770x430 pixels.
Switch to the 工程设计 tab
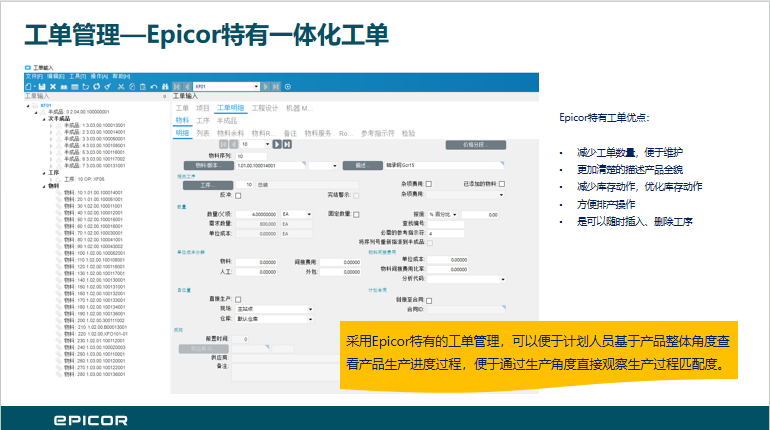coord(265,108)
